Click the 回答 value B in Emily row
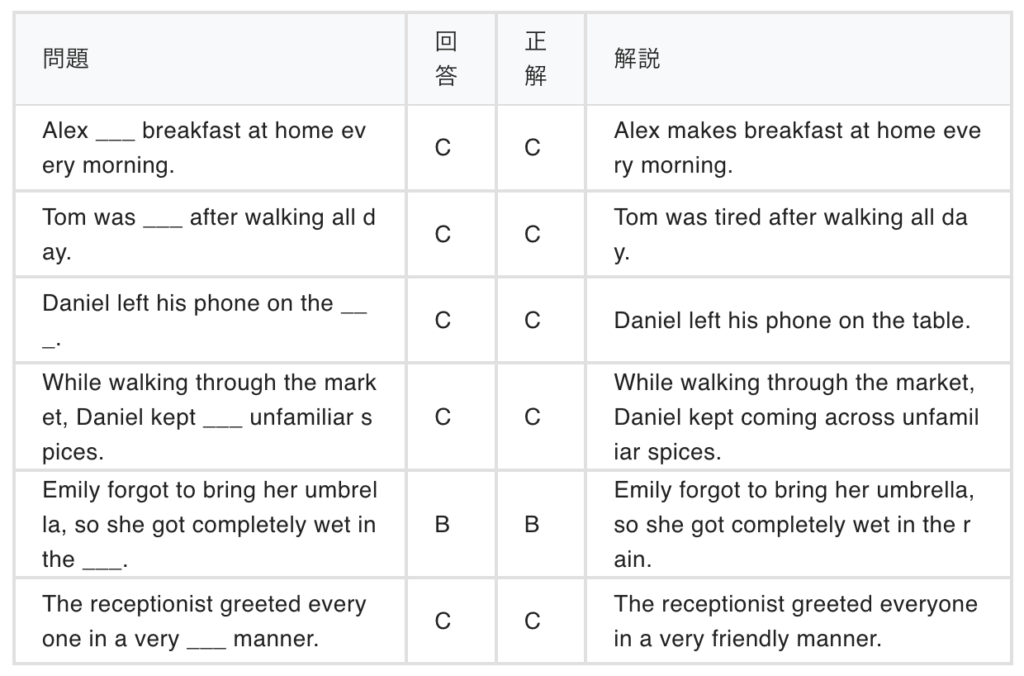1024x676 pixels. pyautogui.click(x=443, y=524)
